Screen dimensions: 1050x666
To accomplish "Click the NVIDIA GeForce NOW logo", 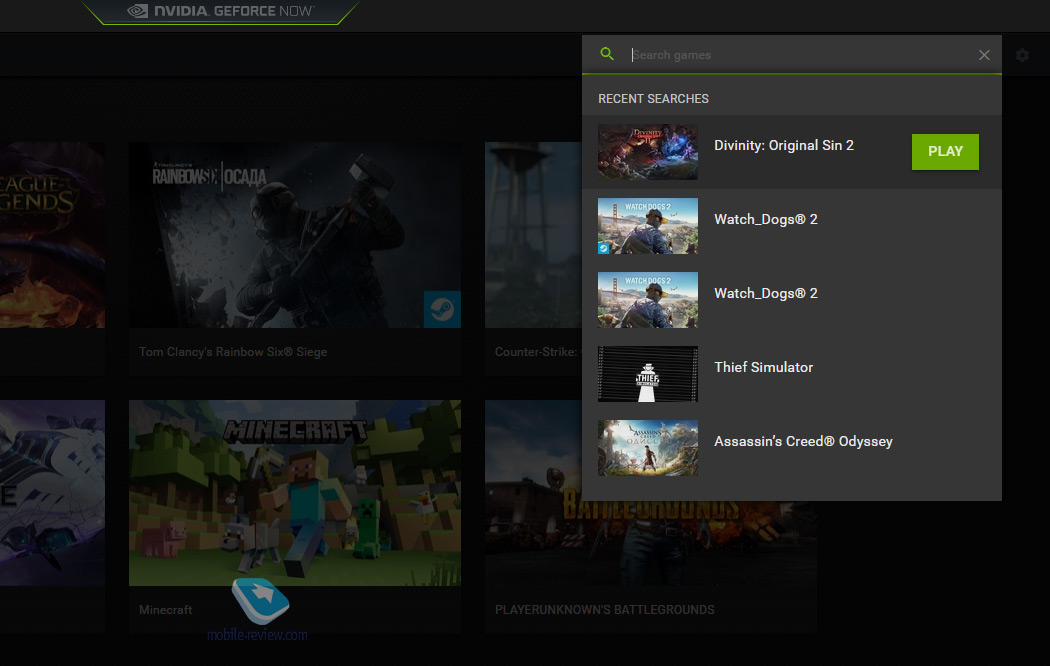I will pyautogui.click(x=220, y=11).
